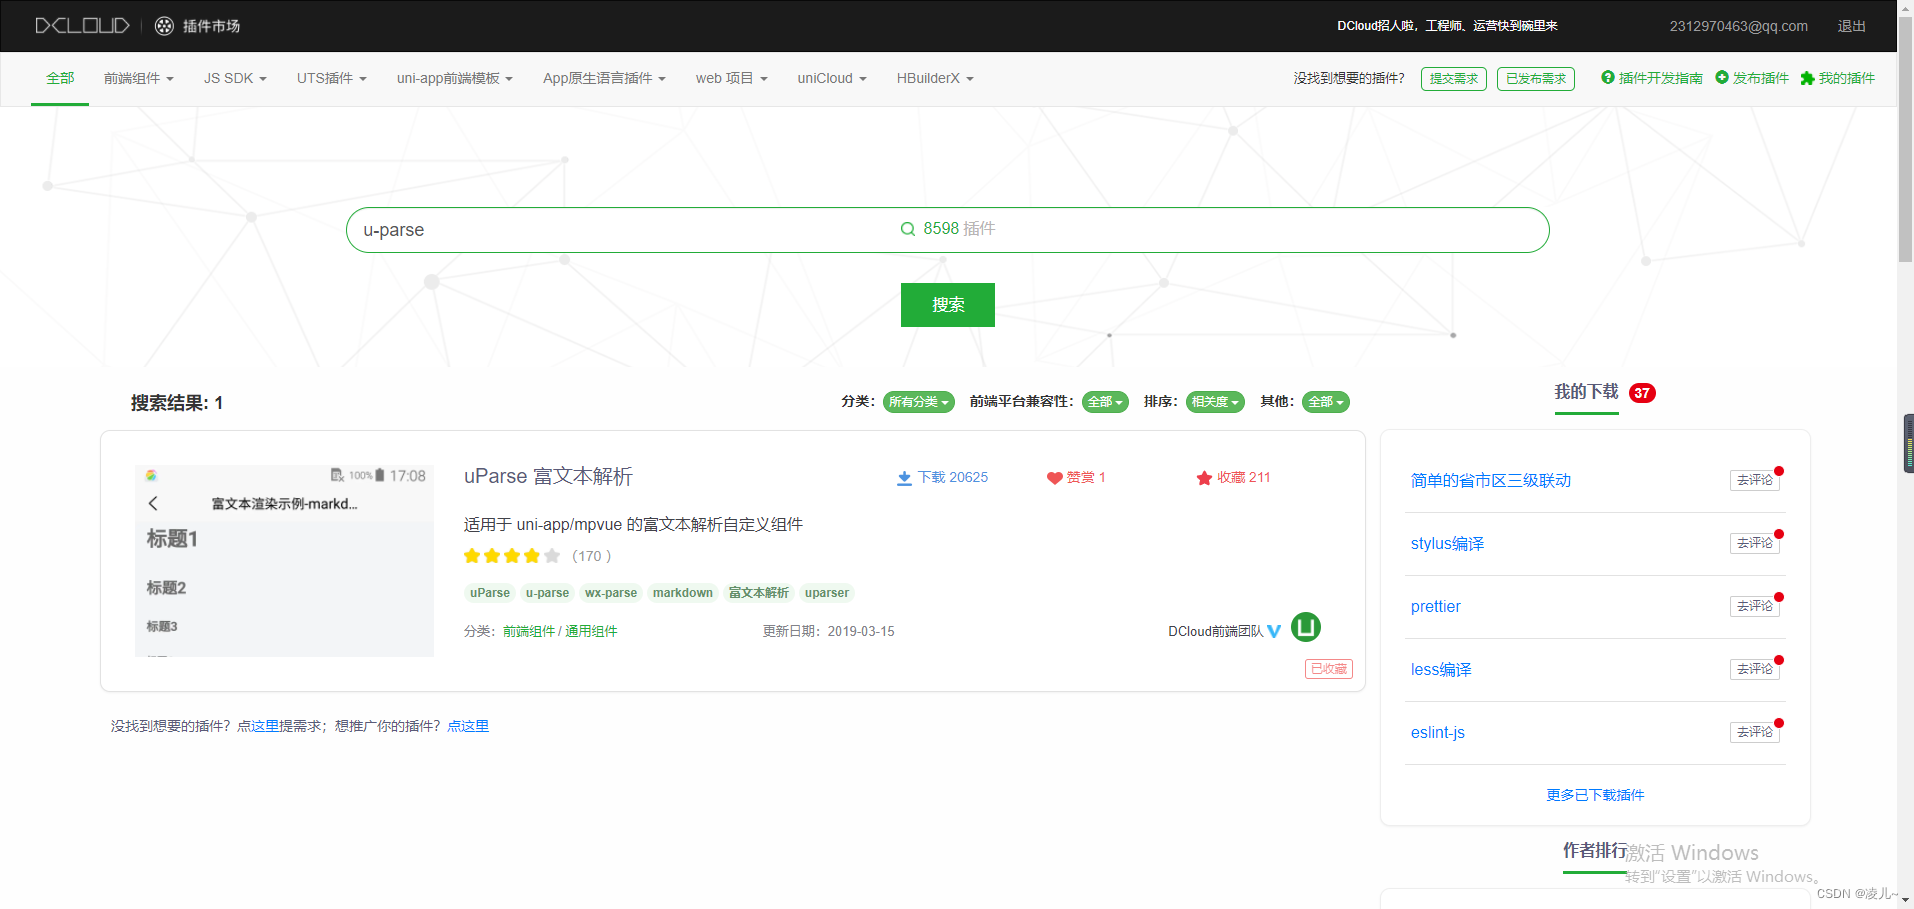This screenshot has height=909, width=1914.
Task: Expand the 前端组件 menu
Action: (x=139, y=78)
